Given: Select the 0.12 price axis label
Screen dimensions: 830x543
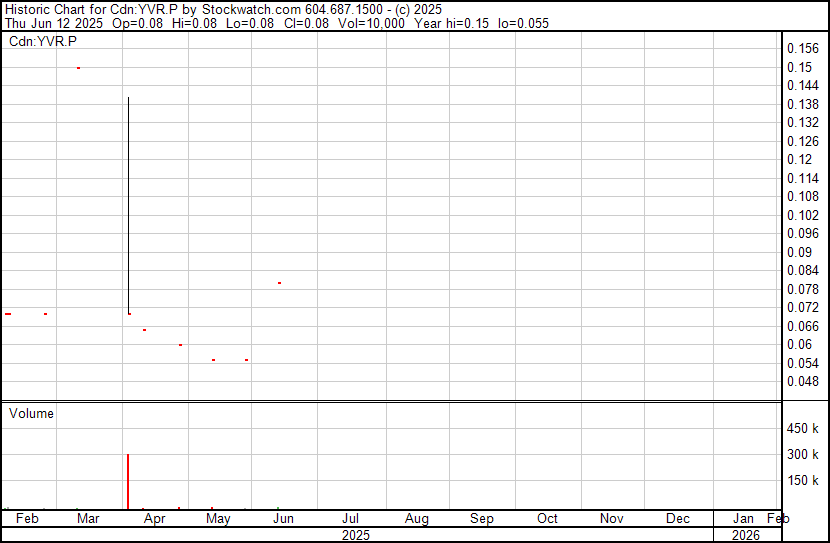Looking at the screenshot, I should pyautogui.click(x=799, y=159).
